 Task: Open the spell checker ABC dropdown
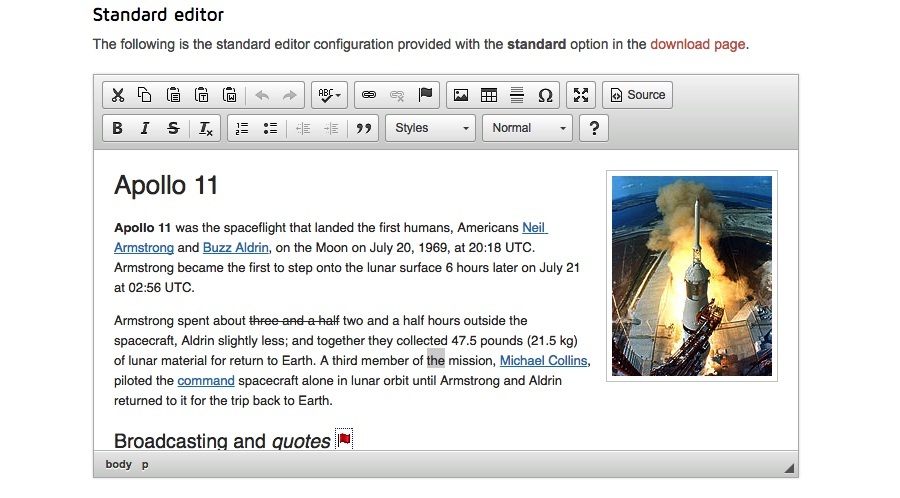coord(329,95)
